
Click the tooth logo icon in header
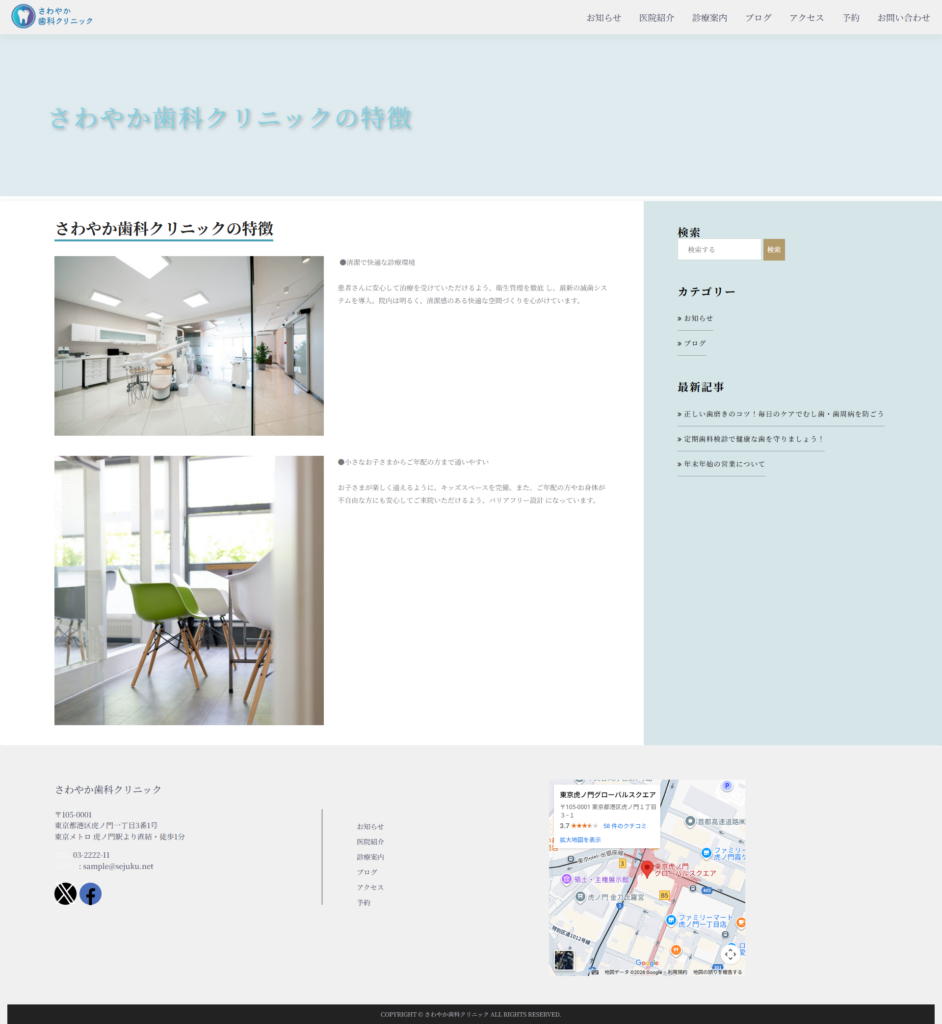pyautogui.click(x=23, y=16)
